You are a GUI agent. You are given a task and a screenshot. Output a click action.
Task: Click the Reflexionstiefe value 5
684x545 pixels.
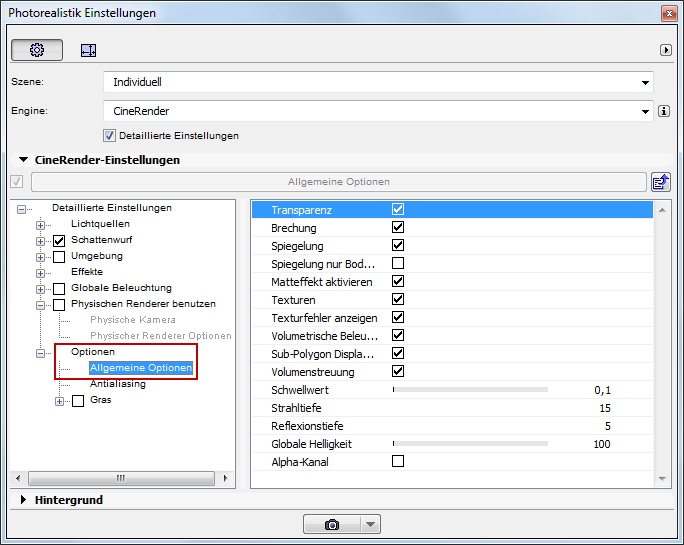coord(608,426)
